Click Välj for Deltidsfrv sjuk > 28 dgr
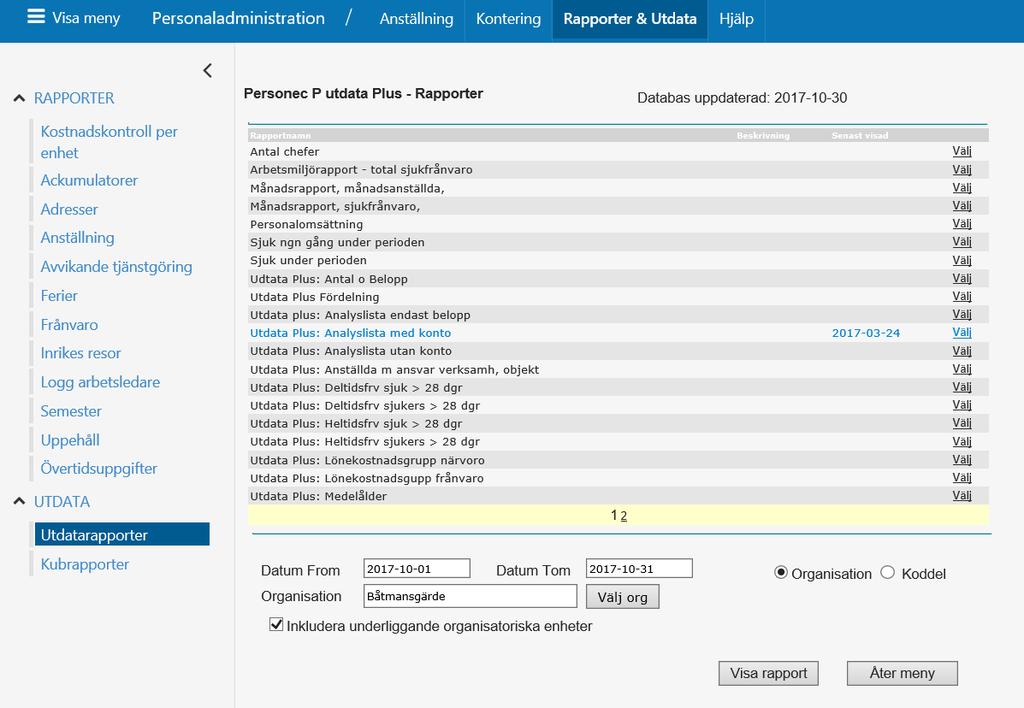Image resolution: width=1024 pixels, height=708 pixels. (x=961, y=387)
